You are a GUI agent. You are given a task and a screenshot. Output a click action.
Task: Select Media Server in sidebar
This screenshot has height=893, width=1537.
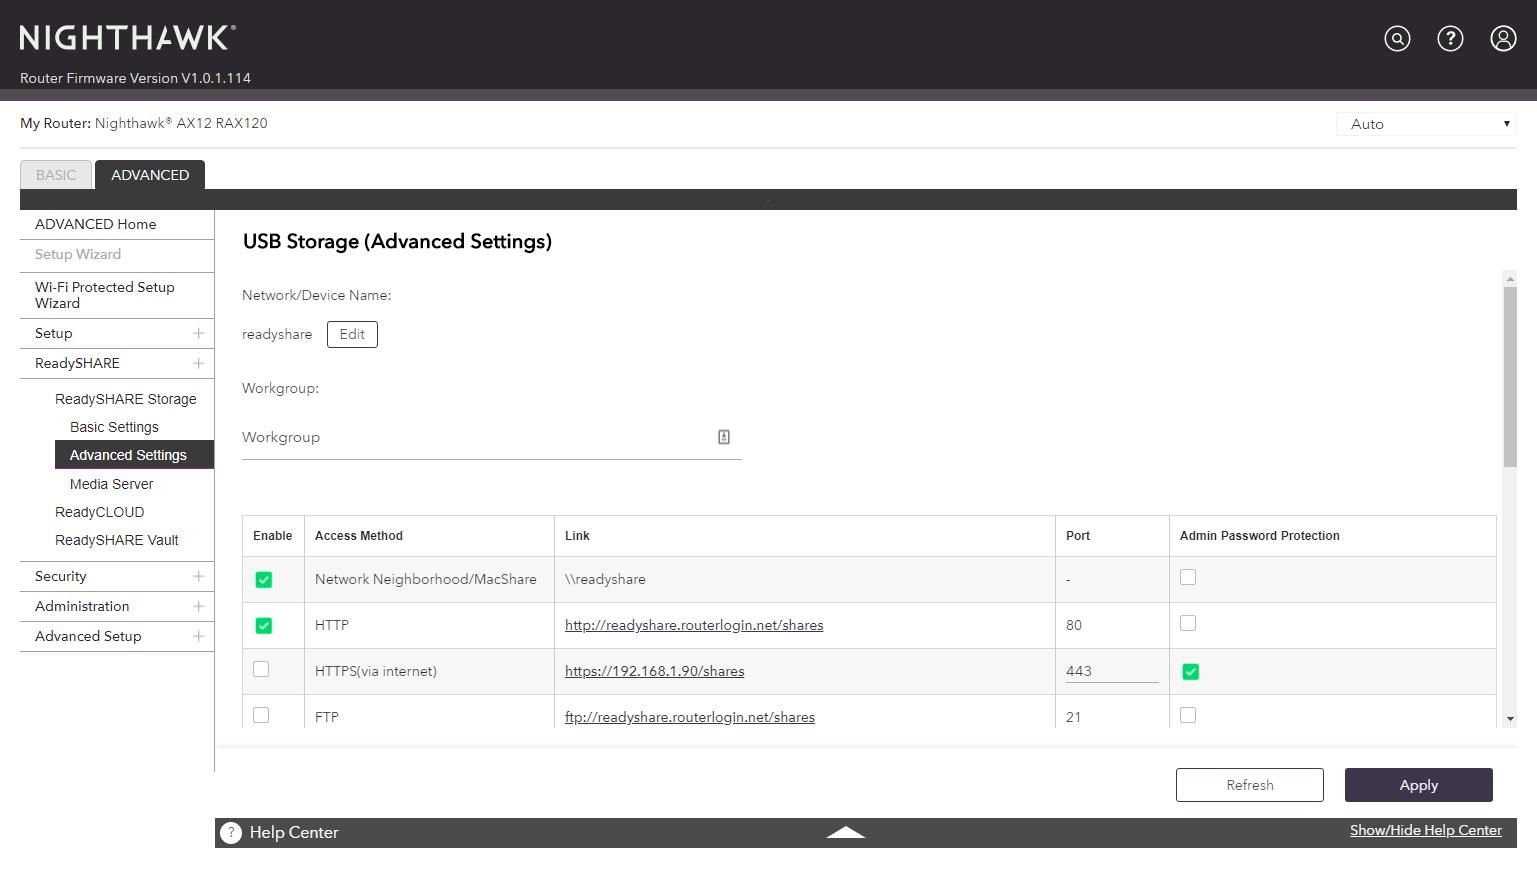click(111, 484)
